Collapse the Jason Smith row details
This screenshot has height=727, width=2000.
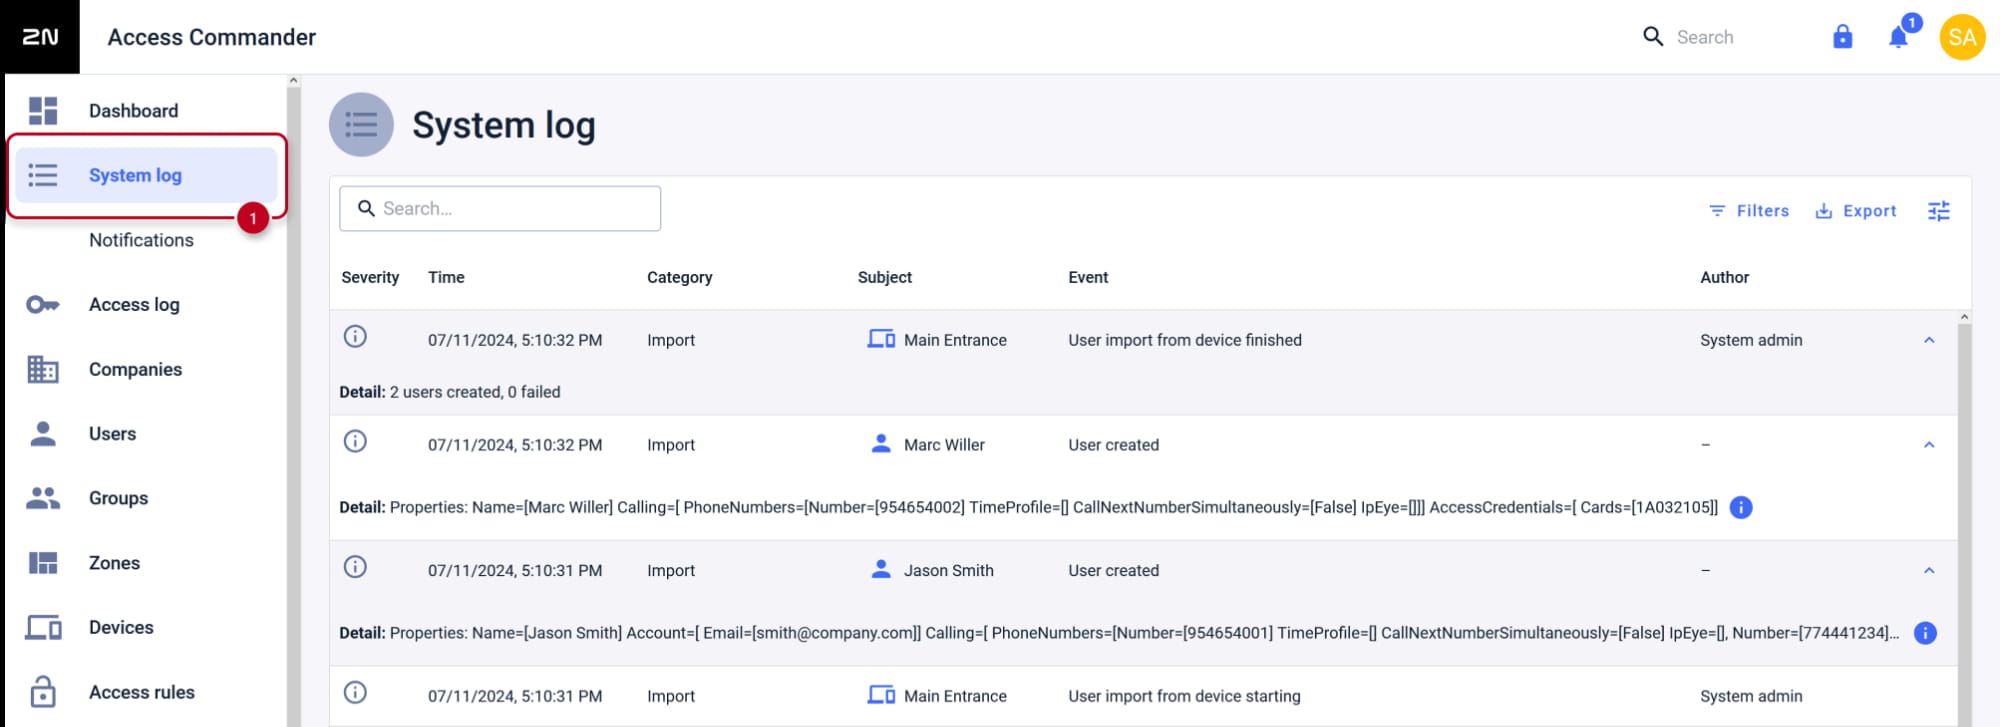tap(1929, 571)
